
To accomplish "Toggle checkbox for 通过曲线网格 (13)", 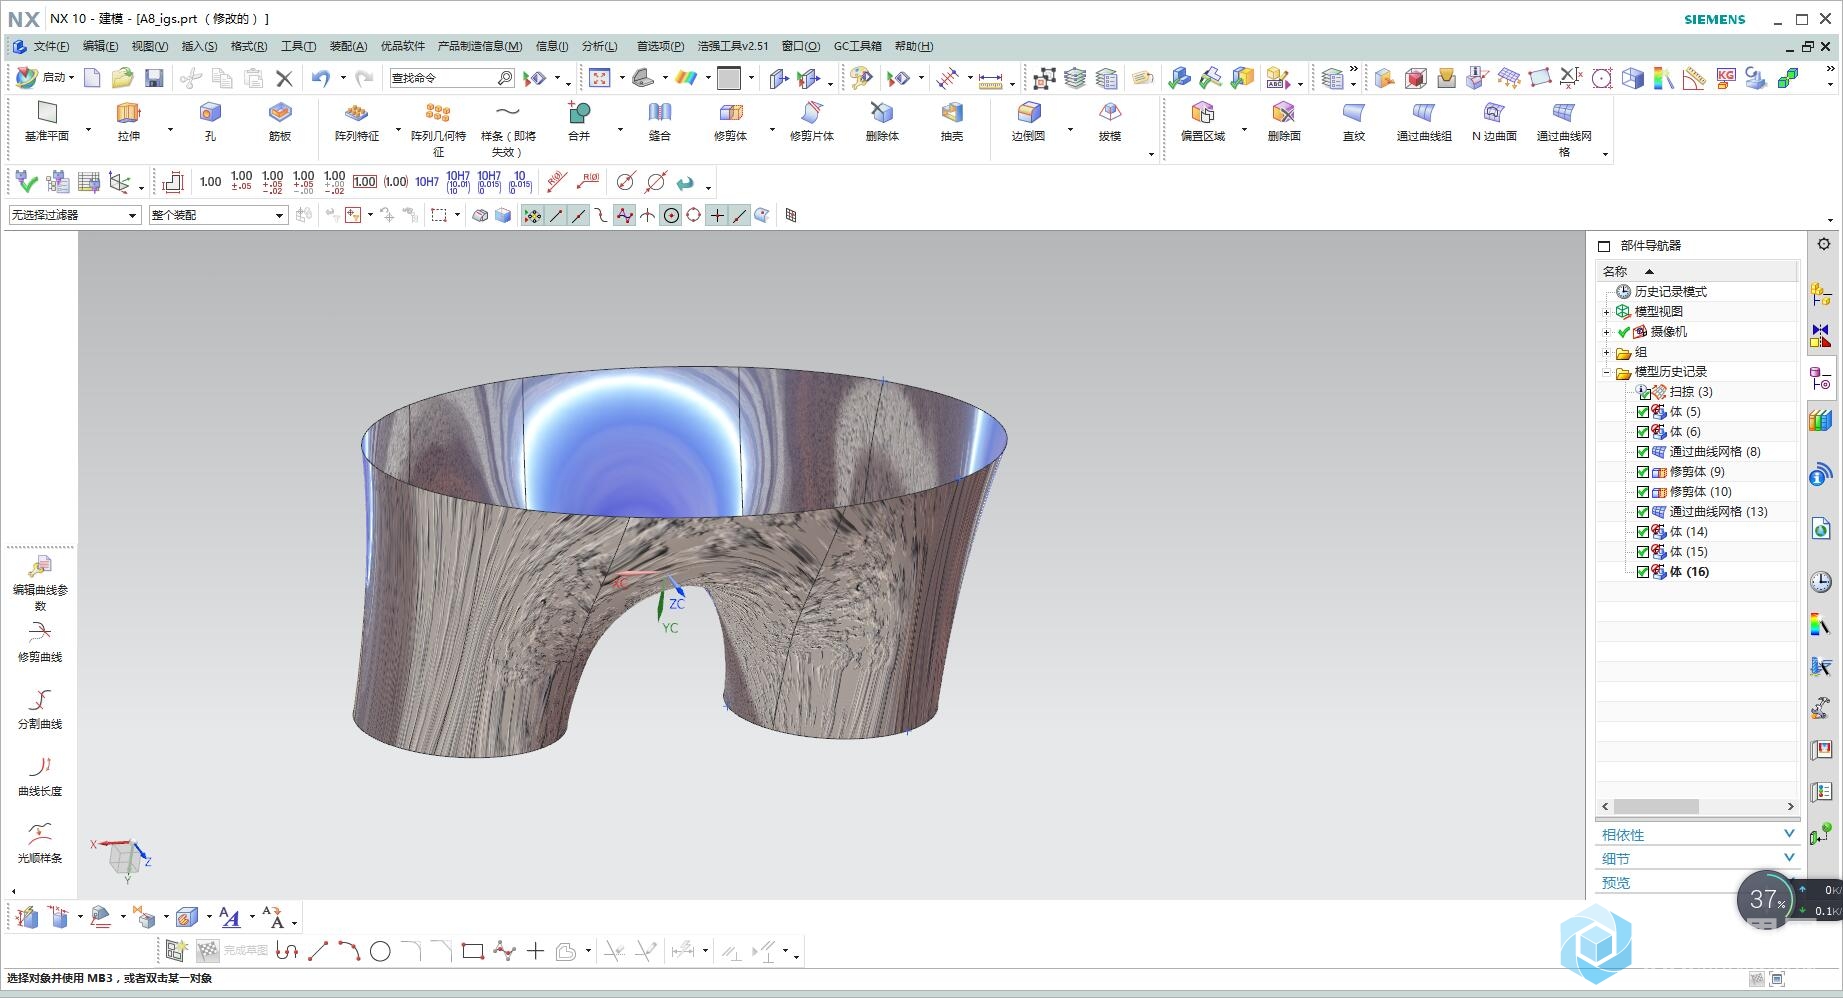I will (x=1642, y=512).
